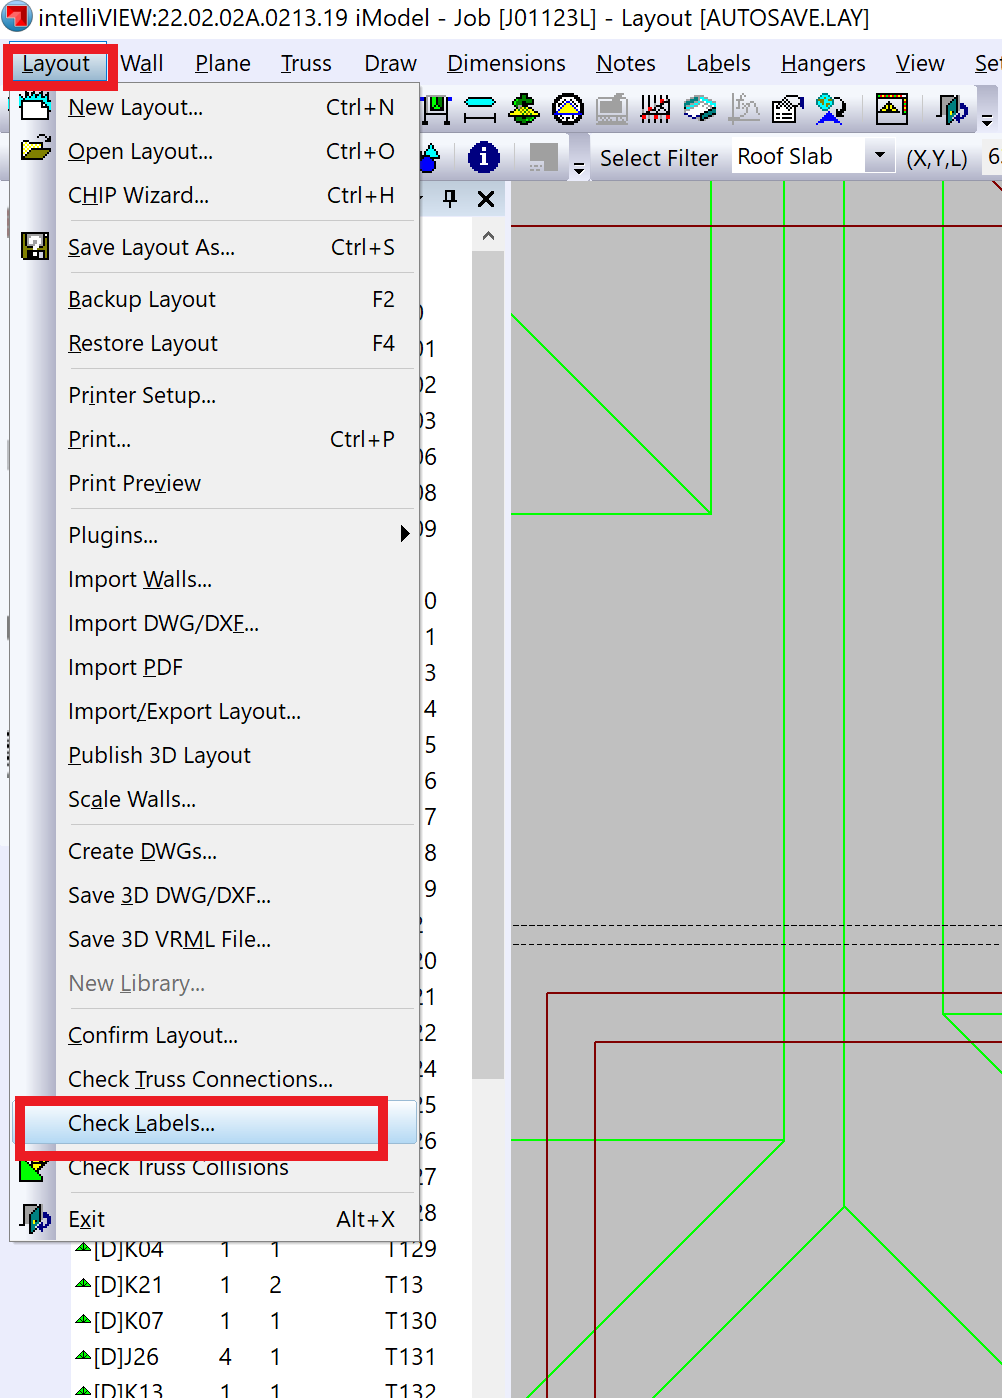1002x1398 pixels.
Task: Click the blue information icon in toolbar
Action: pos(484,157)
